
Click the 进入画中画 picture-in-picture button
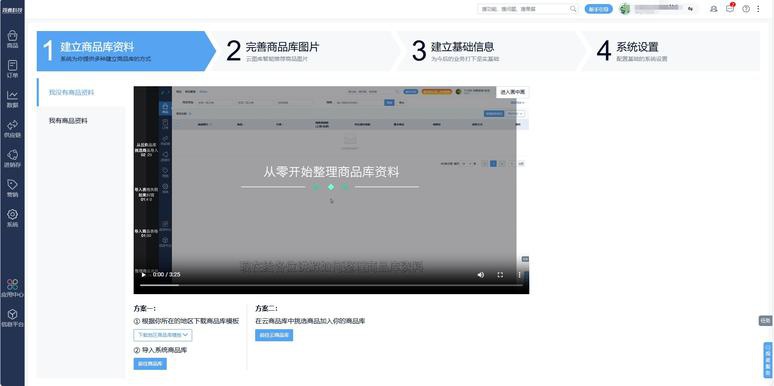(512, 92)
